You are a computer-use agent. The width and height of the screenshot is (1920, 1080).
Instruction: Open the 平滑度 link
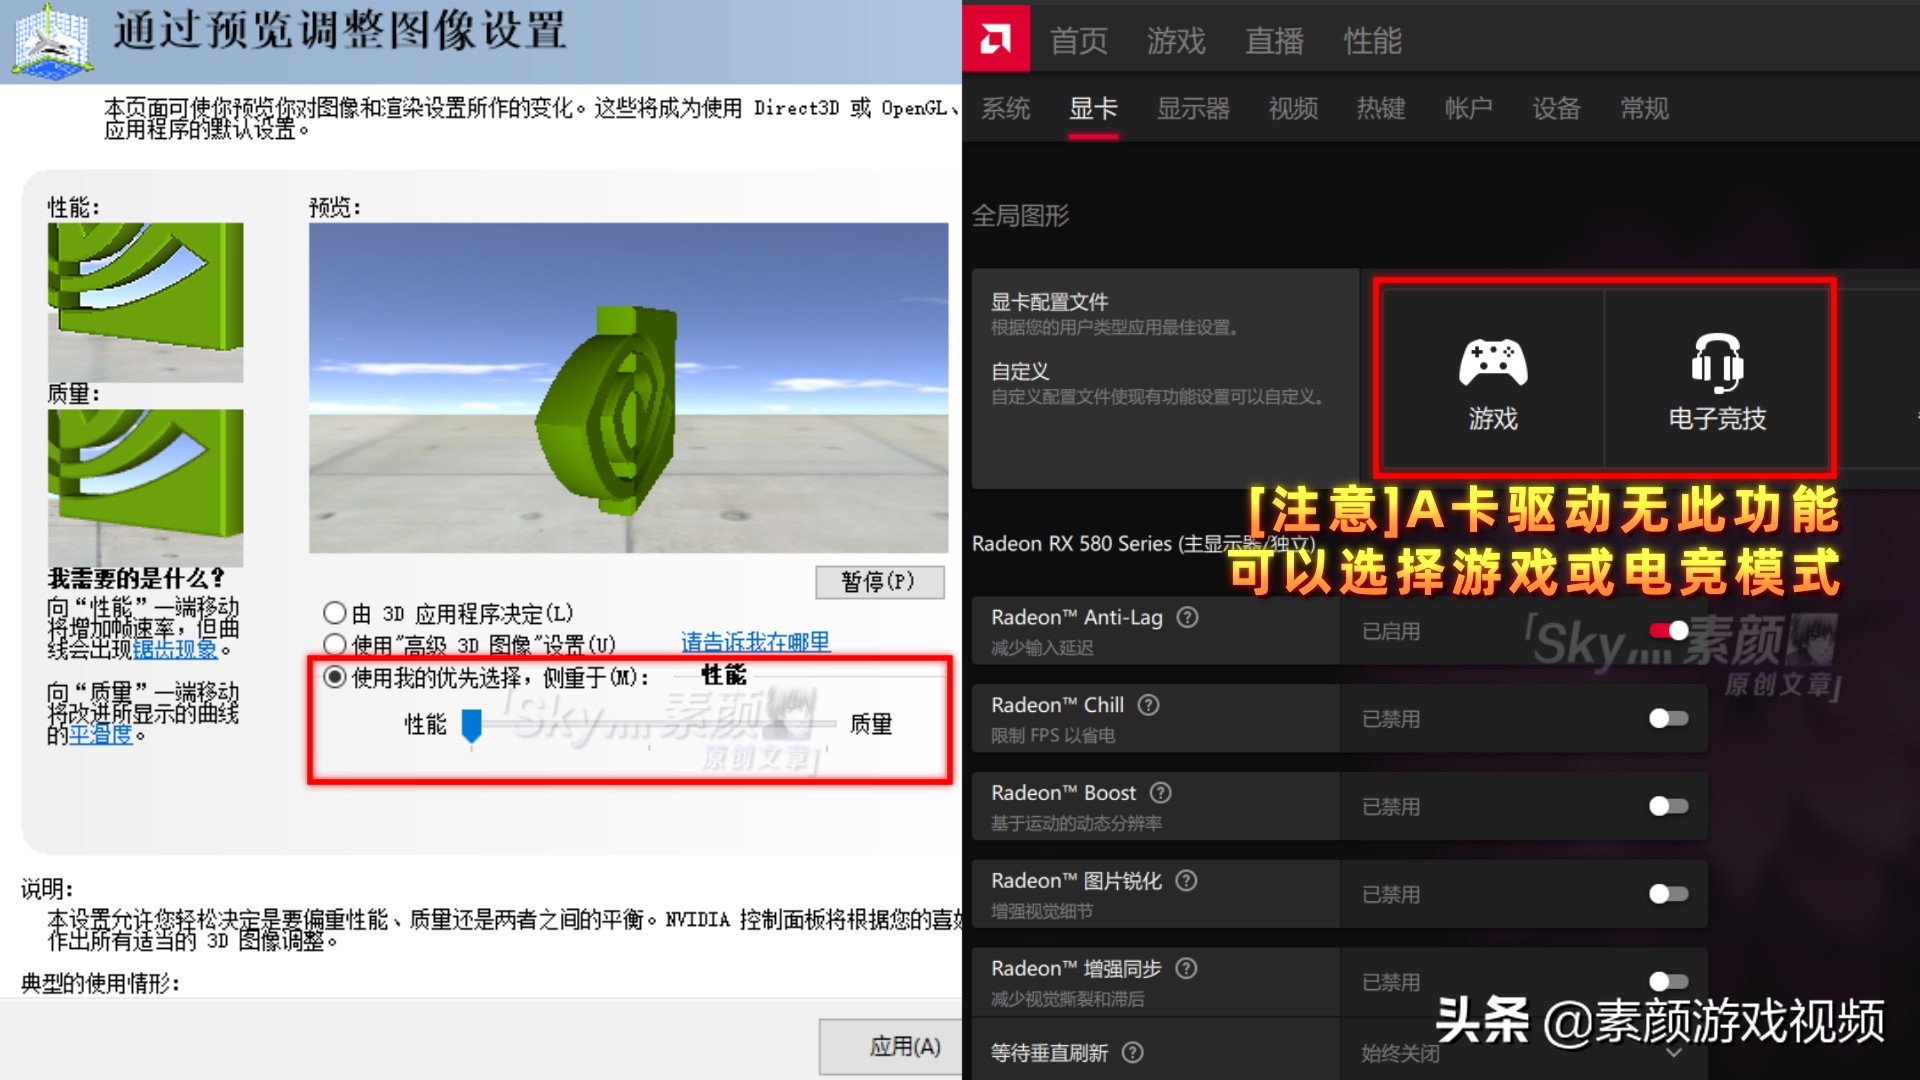pyautogui.click(x=100, y=734)
